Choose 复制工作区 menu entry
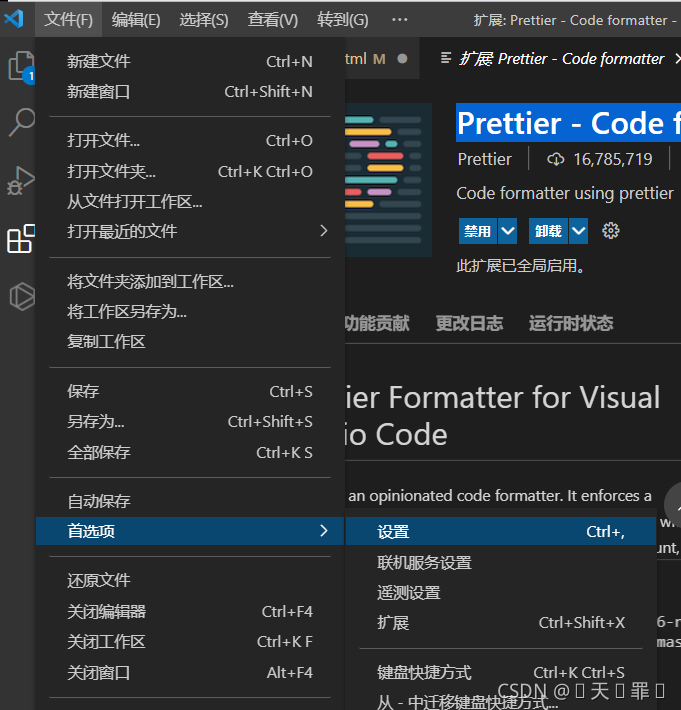The height and width of the screenshot is (710, 681). 190,342
